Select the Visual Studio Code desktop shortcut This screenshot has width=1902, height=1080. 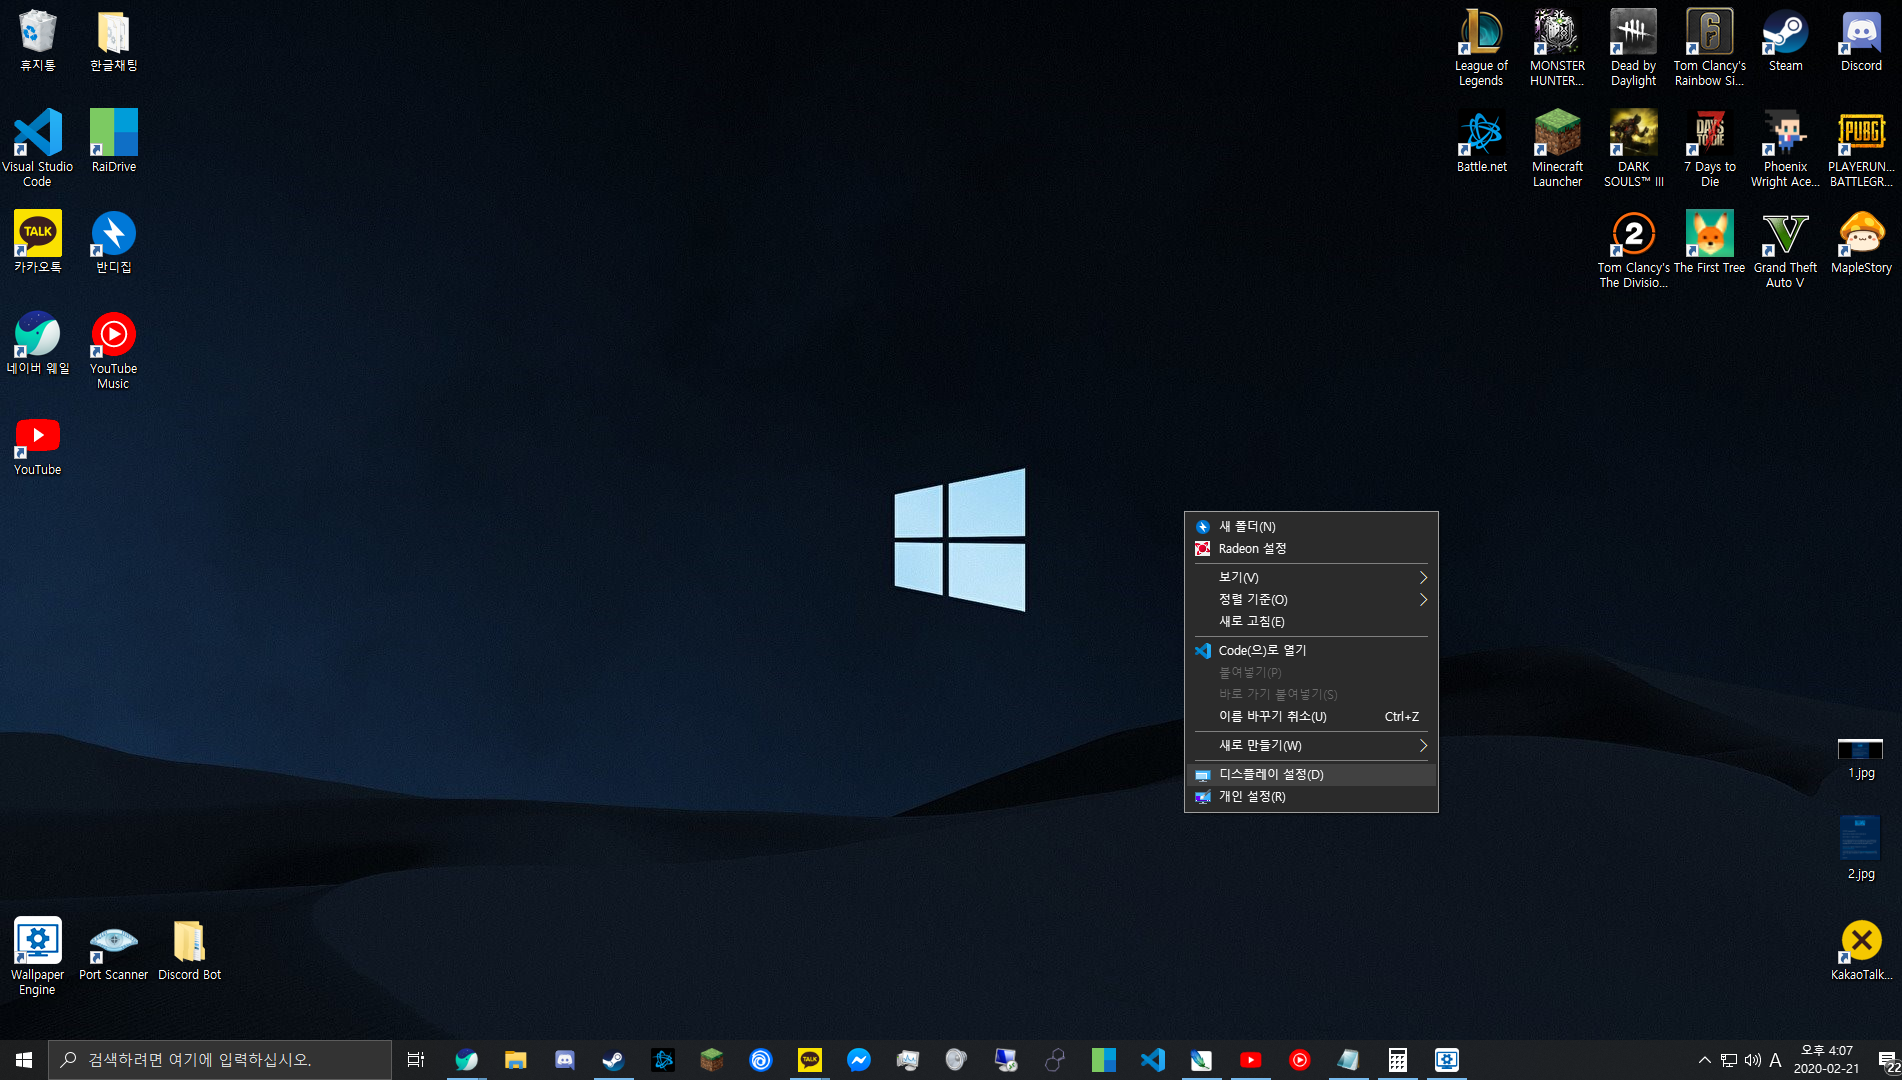click(x=38, y=148)
